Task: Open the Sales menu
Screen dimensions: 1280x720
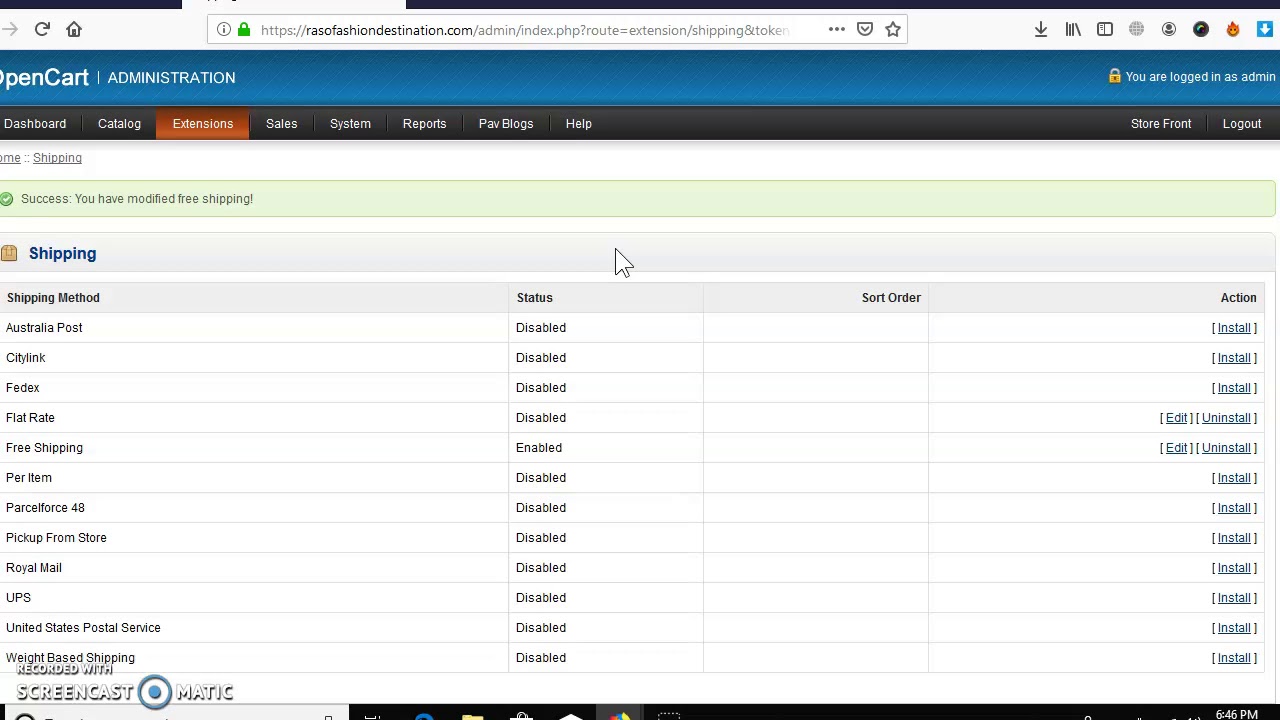Action: tap(281, 124)
